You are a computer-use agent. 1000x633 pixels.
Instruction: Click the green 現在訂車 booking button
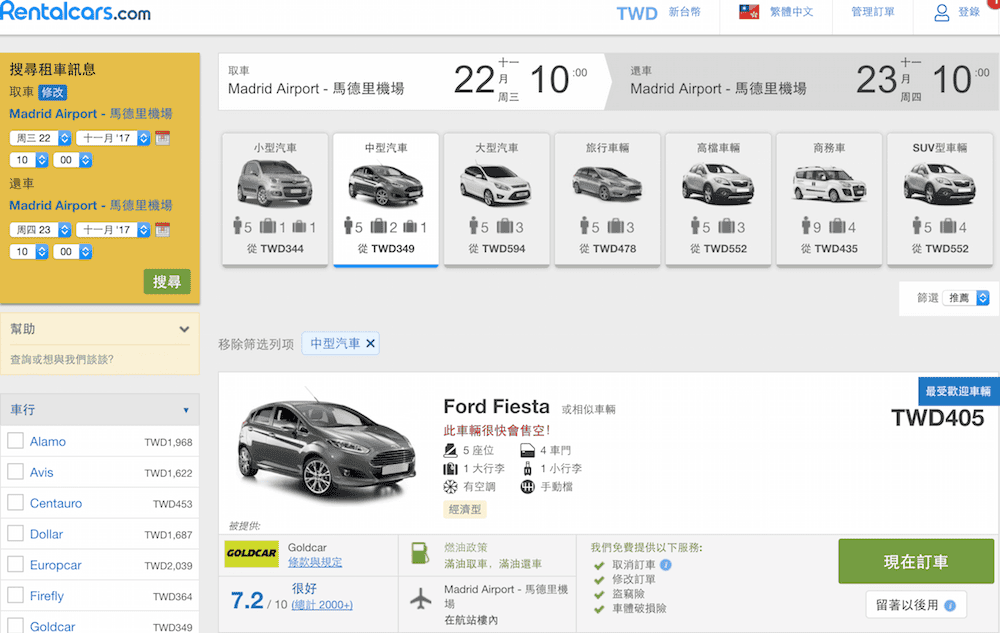point(916,561)
